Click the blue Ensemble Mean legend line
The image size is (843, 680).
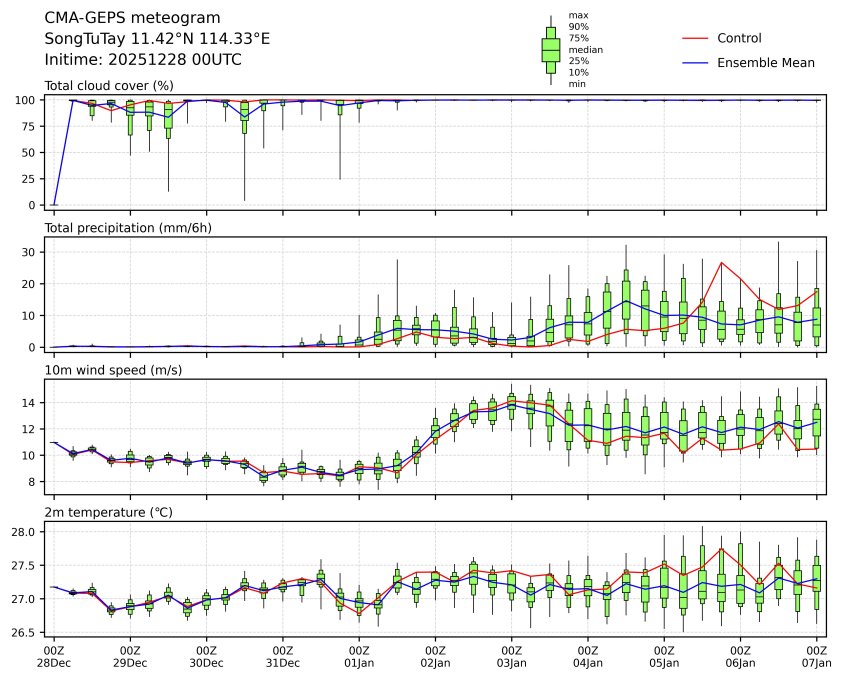click(x=695, y=63)
